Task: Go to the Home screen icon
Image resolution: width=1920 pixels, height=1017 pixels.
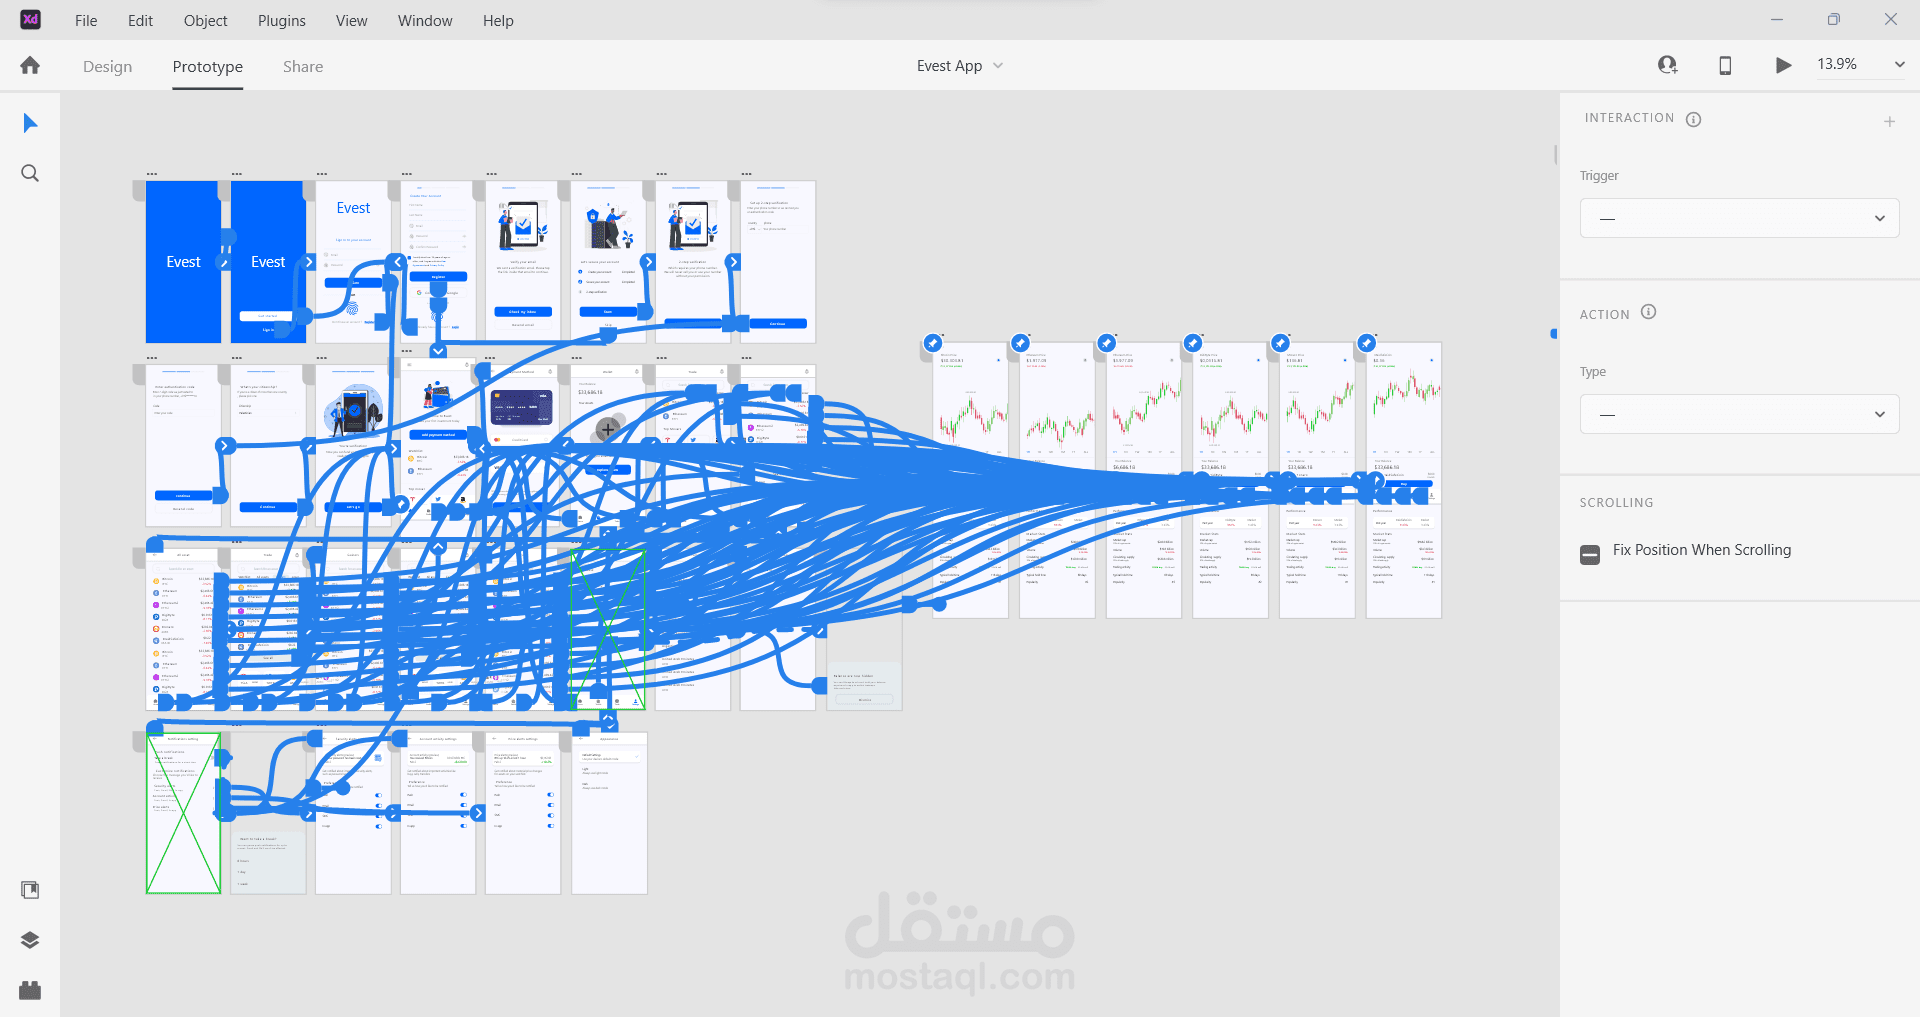Action: click(30, 66)
